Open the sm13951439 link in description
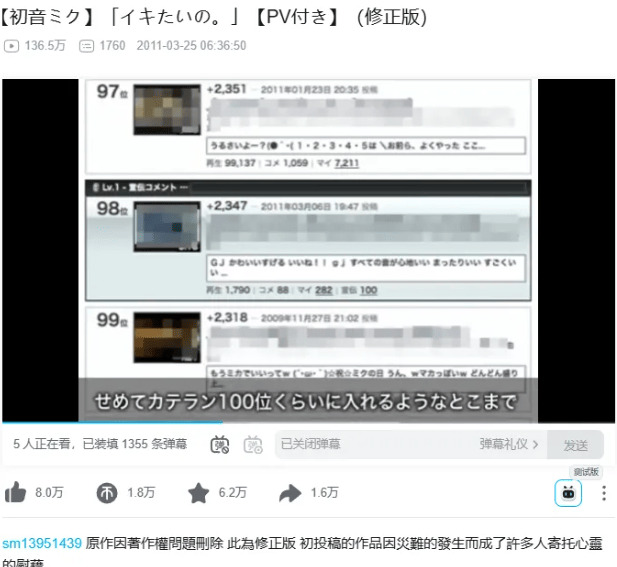The width and height of the screenshot is (617, 567). point(42,543)
